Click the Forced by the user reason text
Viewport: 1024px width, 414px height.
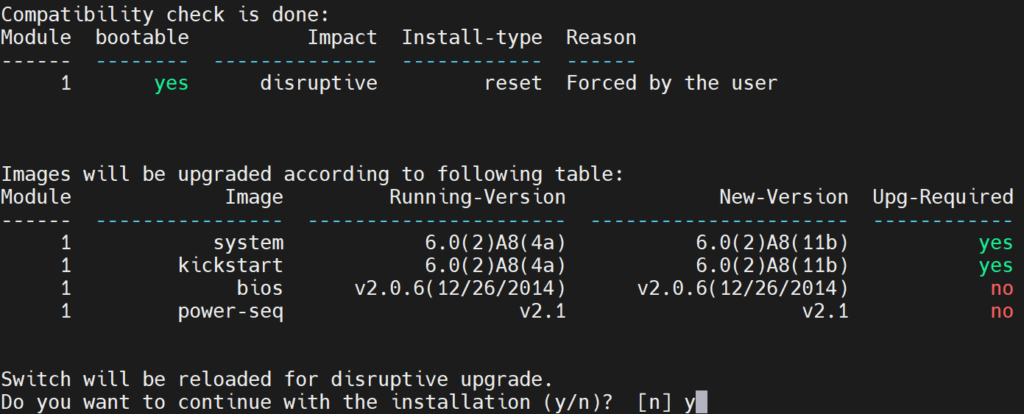[x=671, y=84]
